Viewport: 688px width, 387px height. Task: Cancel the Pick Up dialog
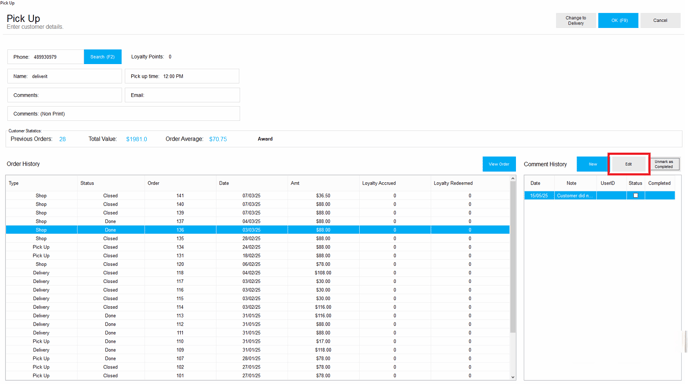(x=660, y=21)
